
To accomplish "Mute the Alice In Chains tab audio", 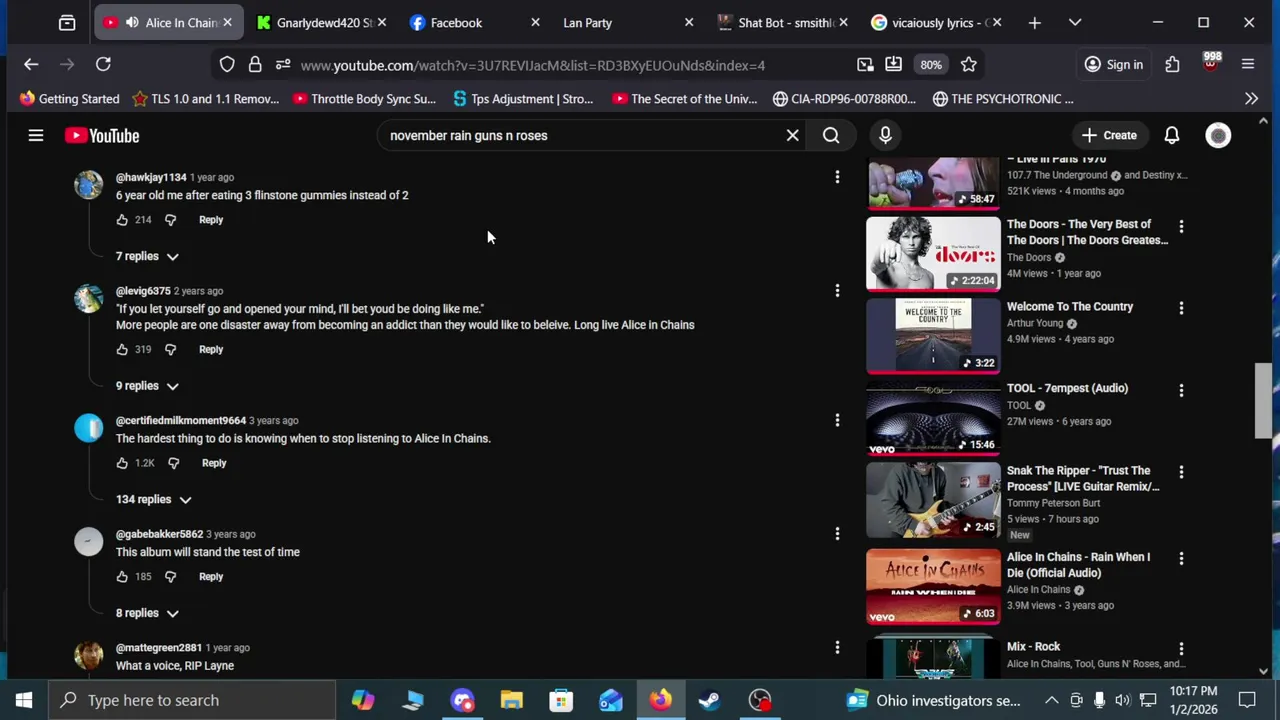I will click(x=132, y=22).
